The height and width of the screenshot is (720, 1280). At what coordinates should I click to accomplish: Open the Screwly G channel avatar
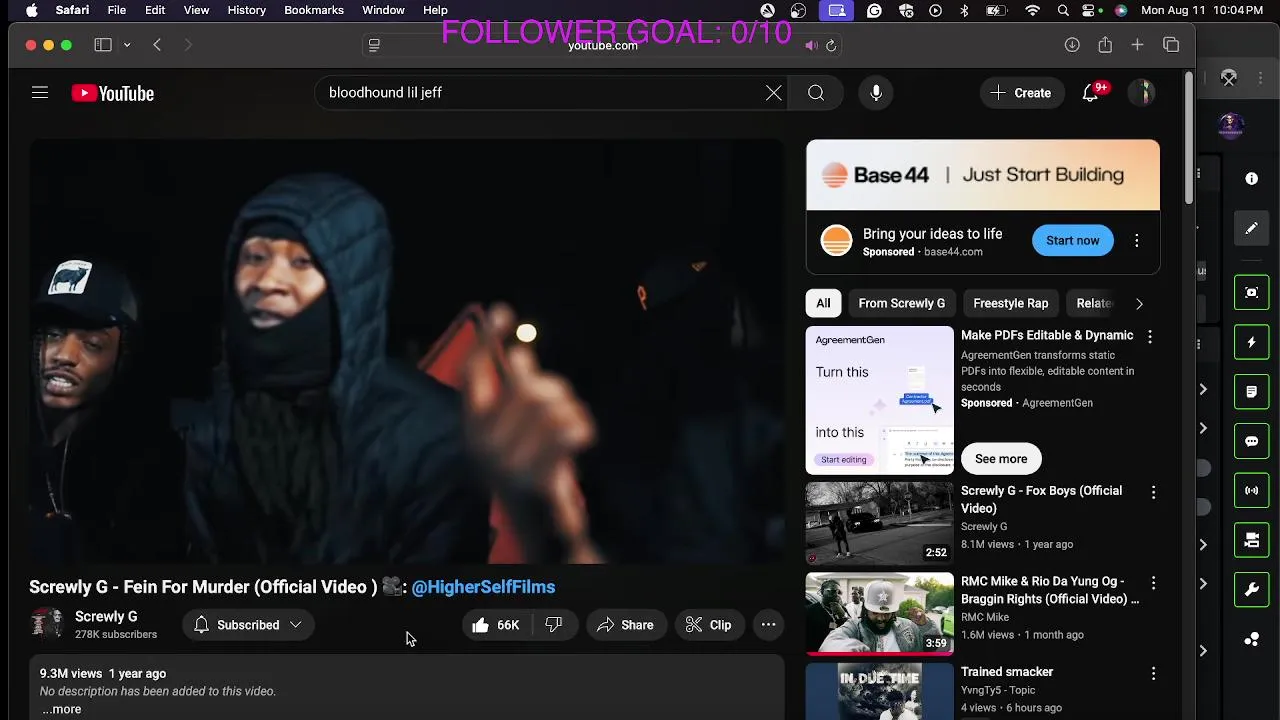pos(47,625)
